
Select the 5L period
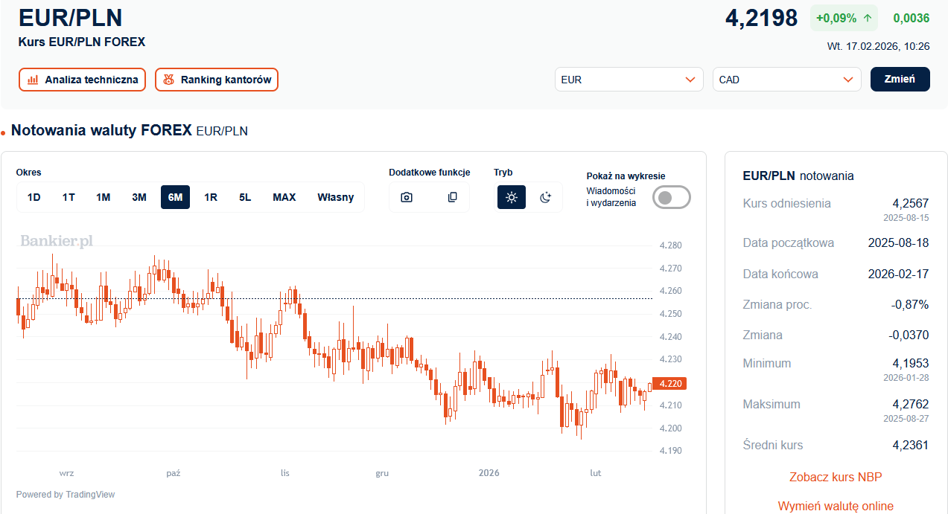click(x=245, y=197)
